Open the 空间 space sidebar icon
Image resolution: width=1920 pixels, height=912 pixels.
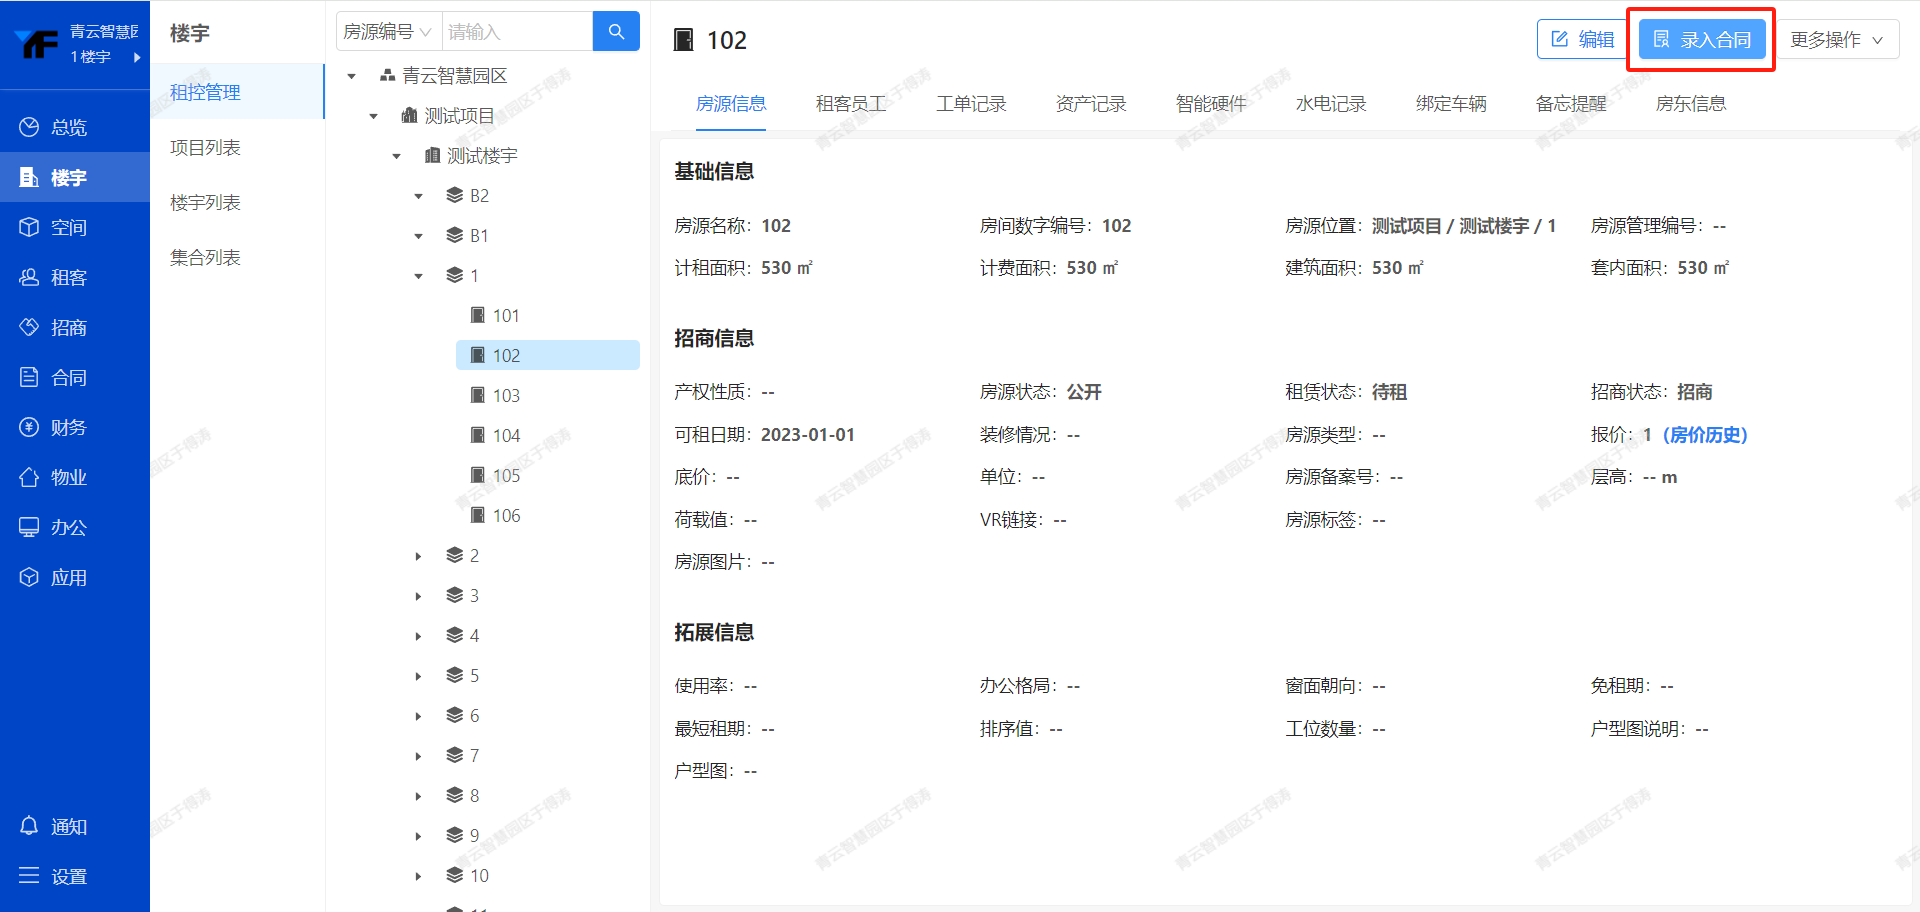coord(30,227)
